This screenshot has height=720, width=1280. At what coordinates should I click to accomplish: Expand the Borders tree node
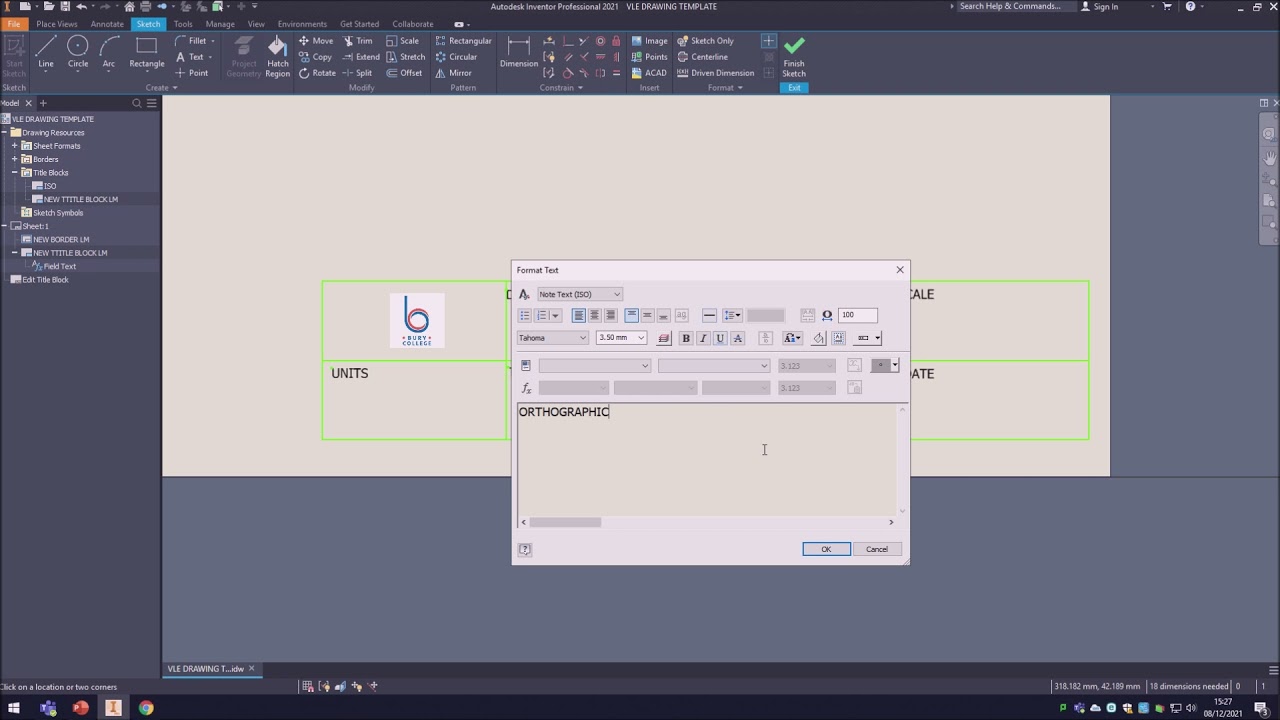pos(14,159)
